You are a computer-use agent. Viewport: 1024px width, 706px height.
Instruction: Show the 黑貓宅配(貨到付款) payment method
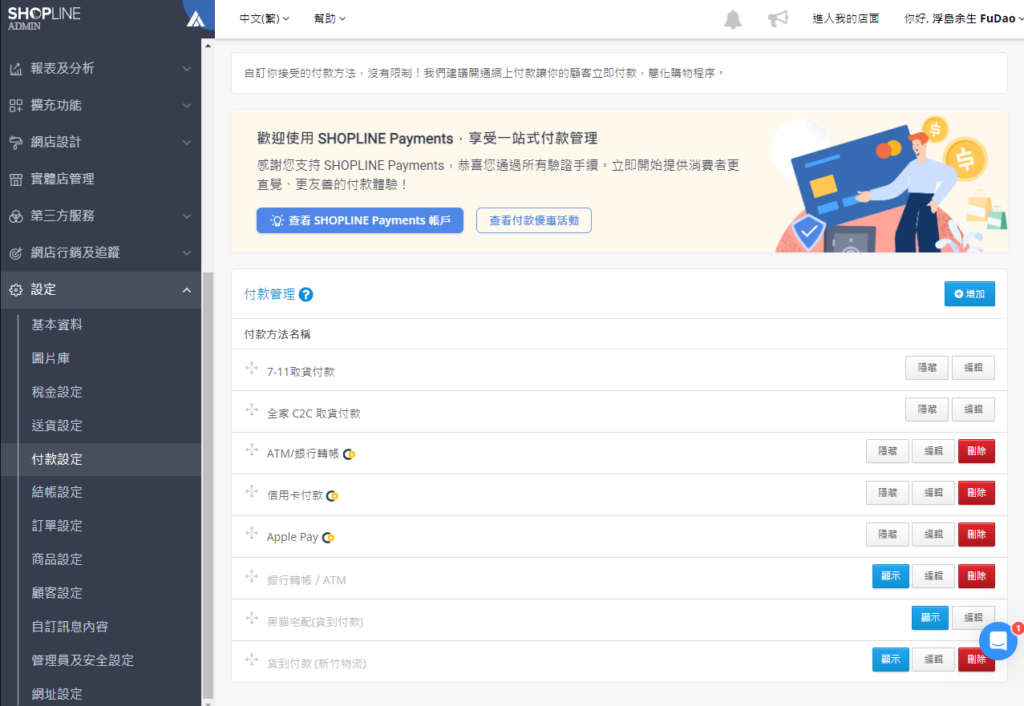930,617
